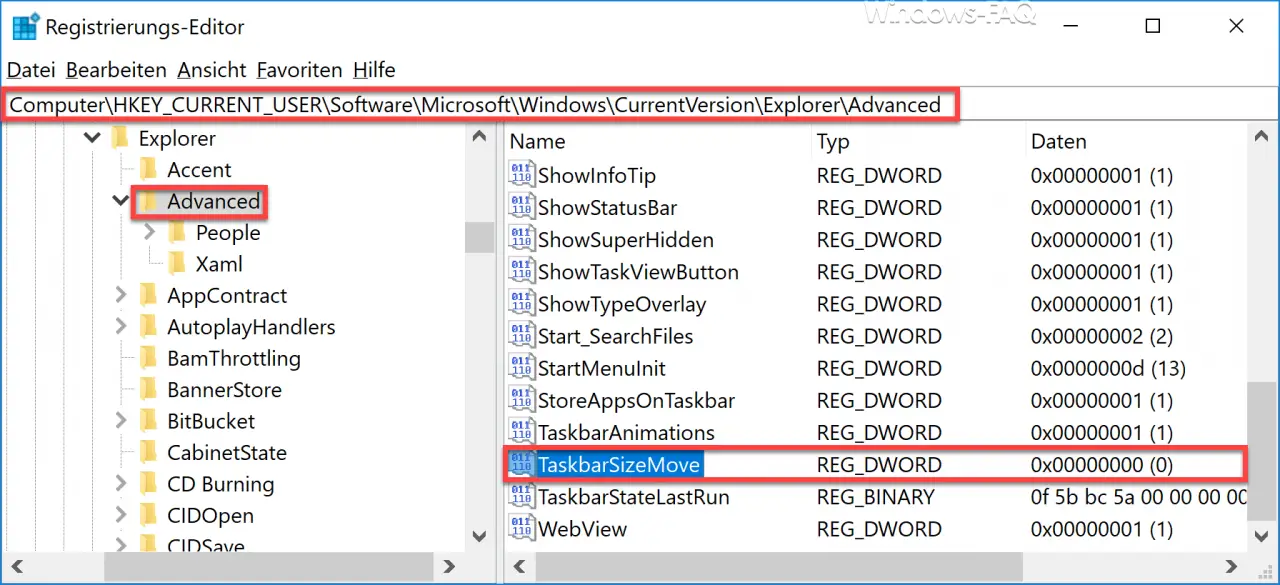
Task: Click the AutoplayHandlers folder icon
Action: [x=149, y=327]
